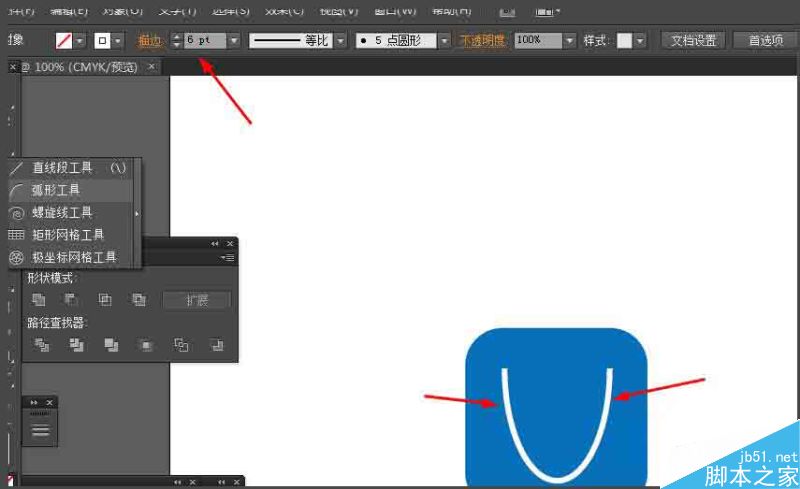
Task: Click the arrange documents icon in menu bar
Action: (x=547, y=11)
